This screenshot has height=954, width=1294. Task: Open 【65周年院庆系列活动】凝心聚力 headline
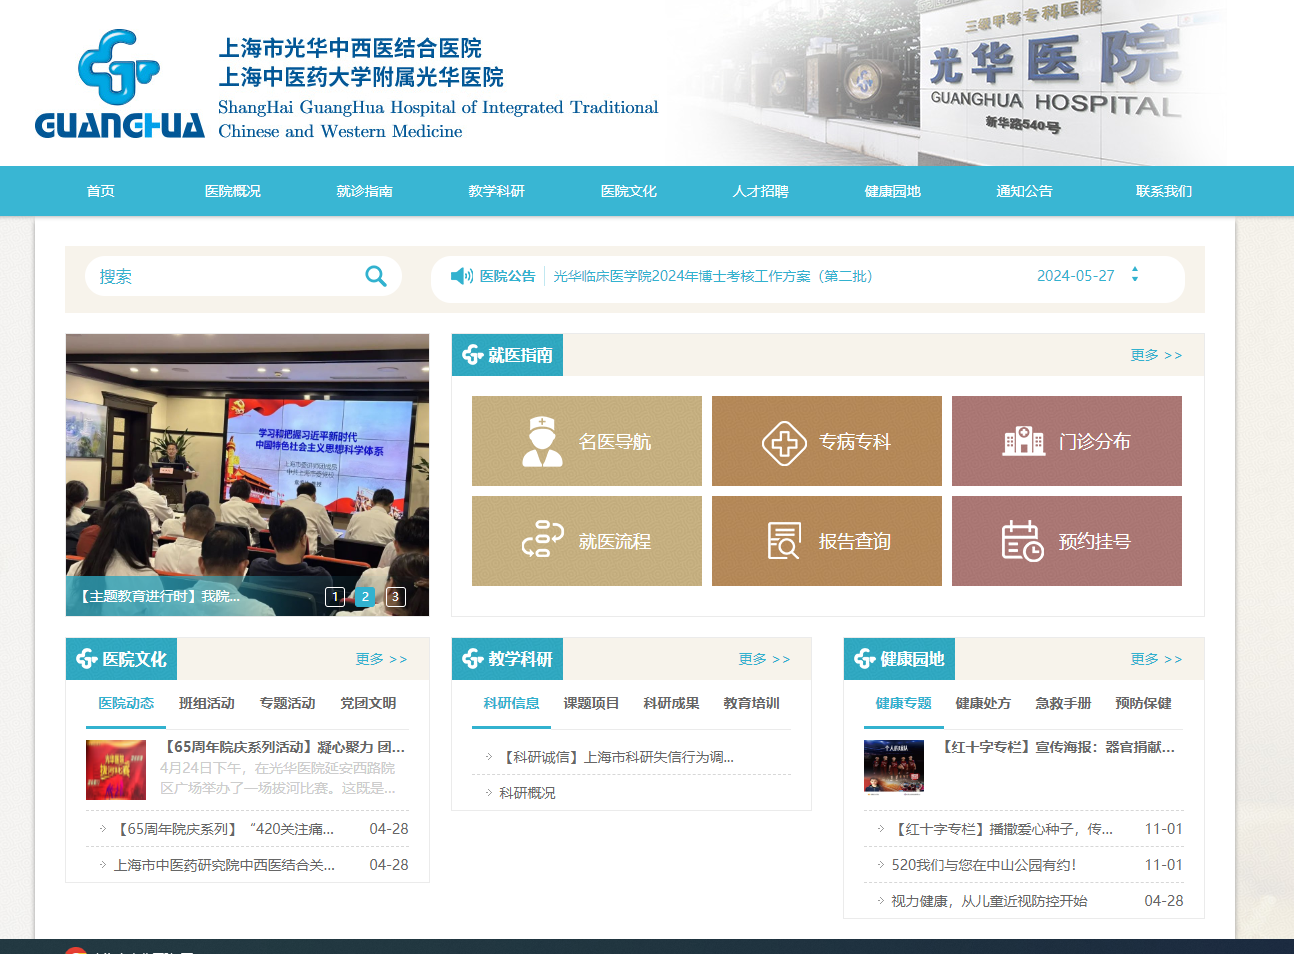point(284,747)
